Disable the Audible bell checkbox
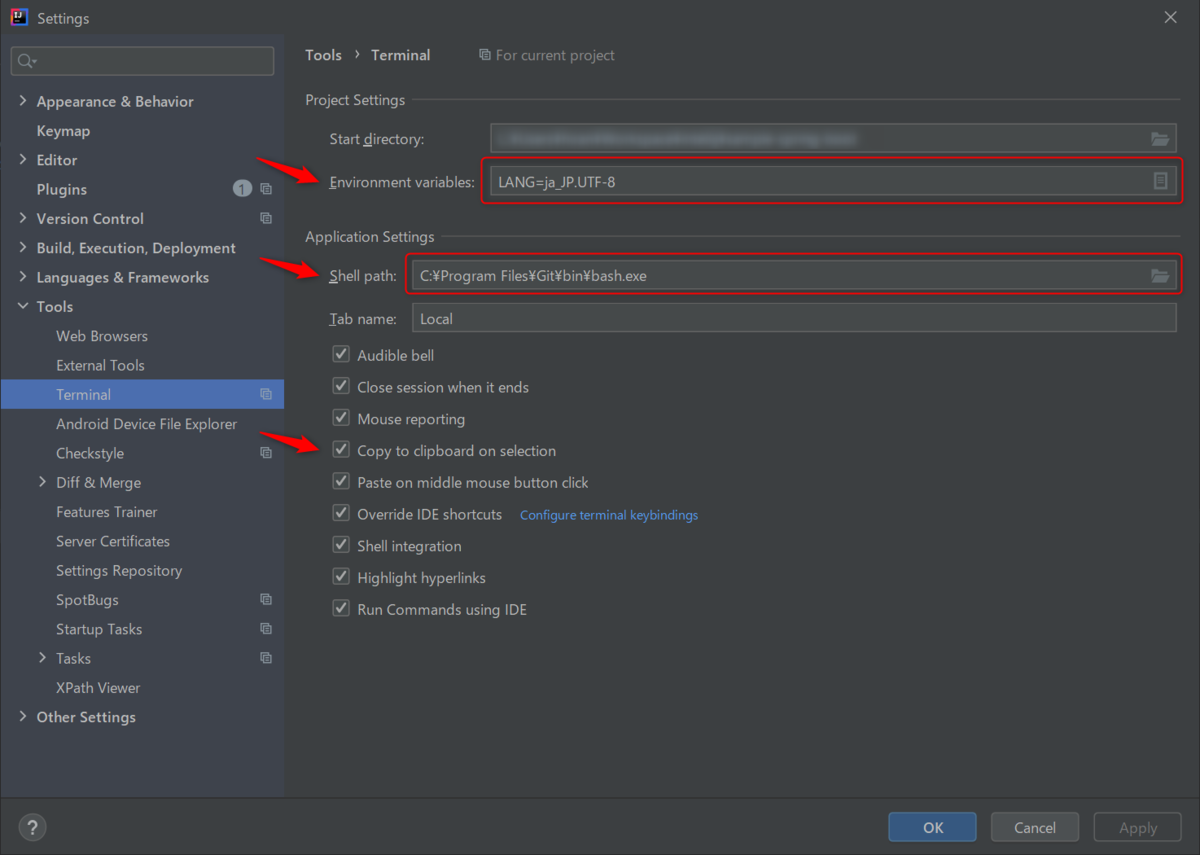Image resolution: width=1200 pixels, height=855 pixels. (x=341, y=355)
